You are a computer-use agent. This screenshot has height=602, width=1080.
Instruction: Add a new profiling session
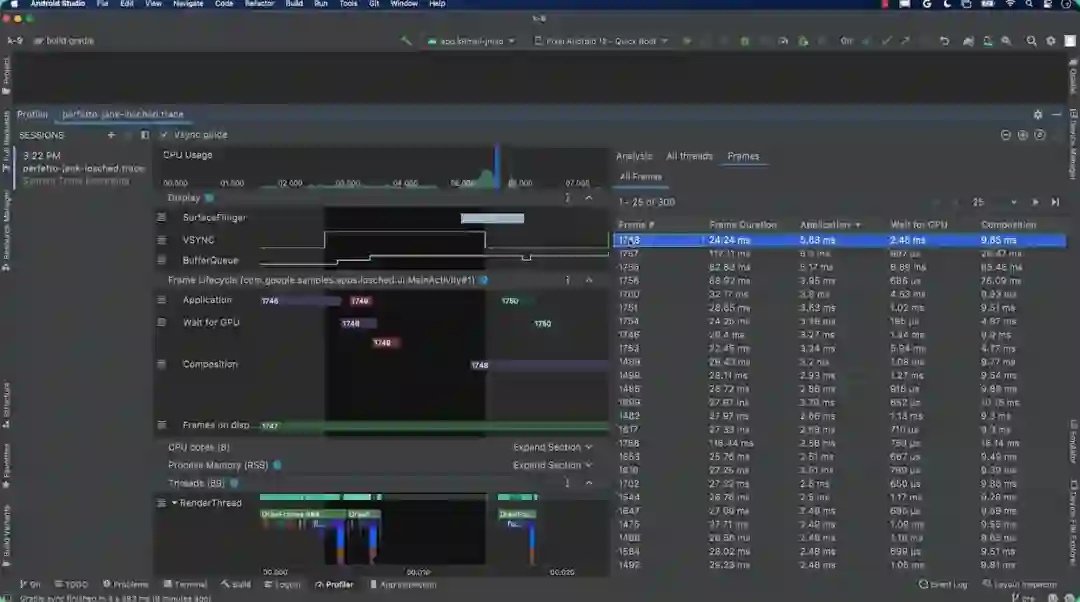tap(111, 135)
